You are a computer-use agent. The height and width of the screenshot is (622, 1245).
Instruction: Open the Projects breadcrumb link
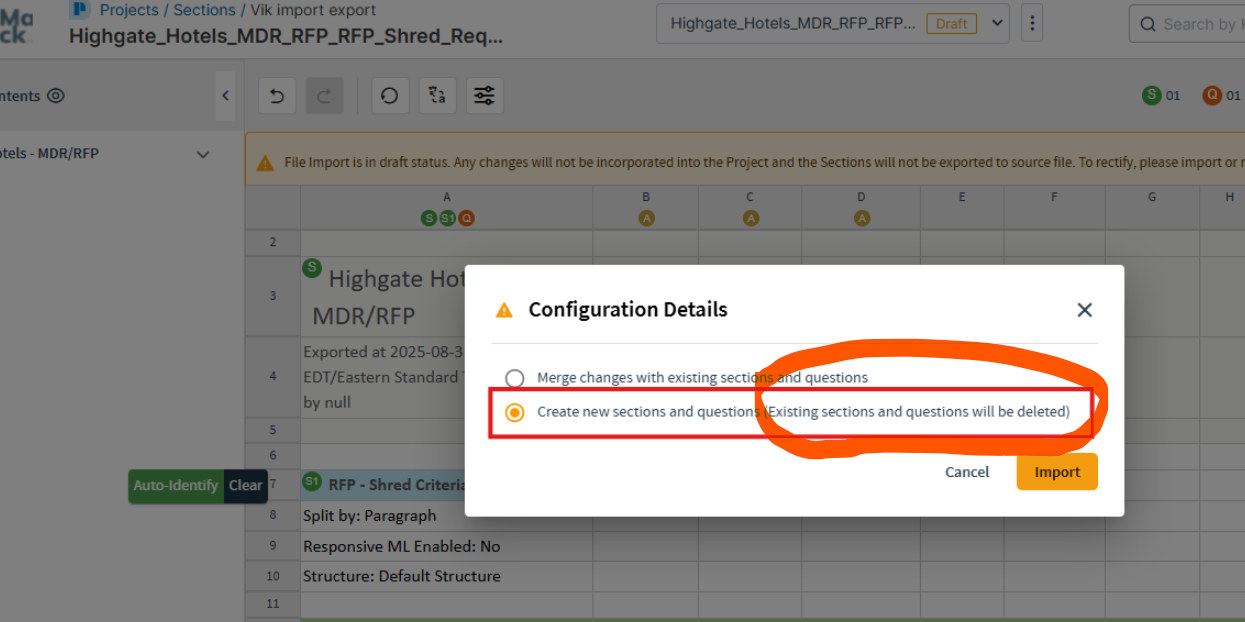129,10
